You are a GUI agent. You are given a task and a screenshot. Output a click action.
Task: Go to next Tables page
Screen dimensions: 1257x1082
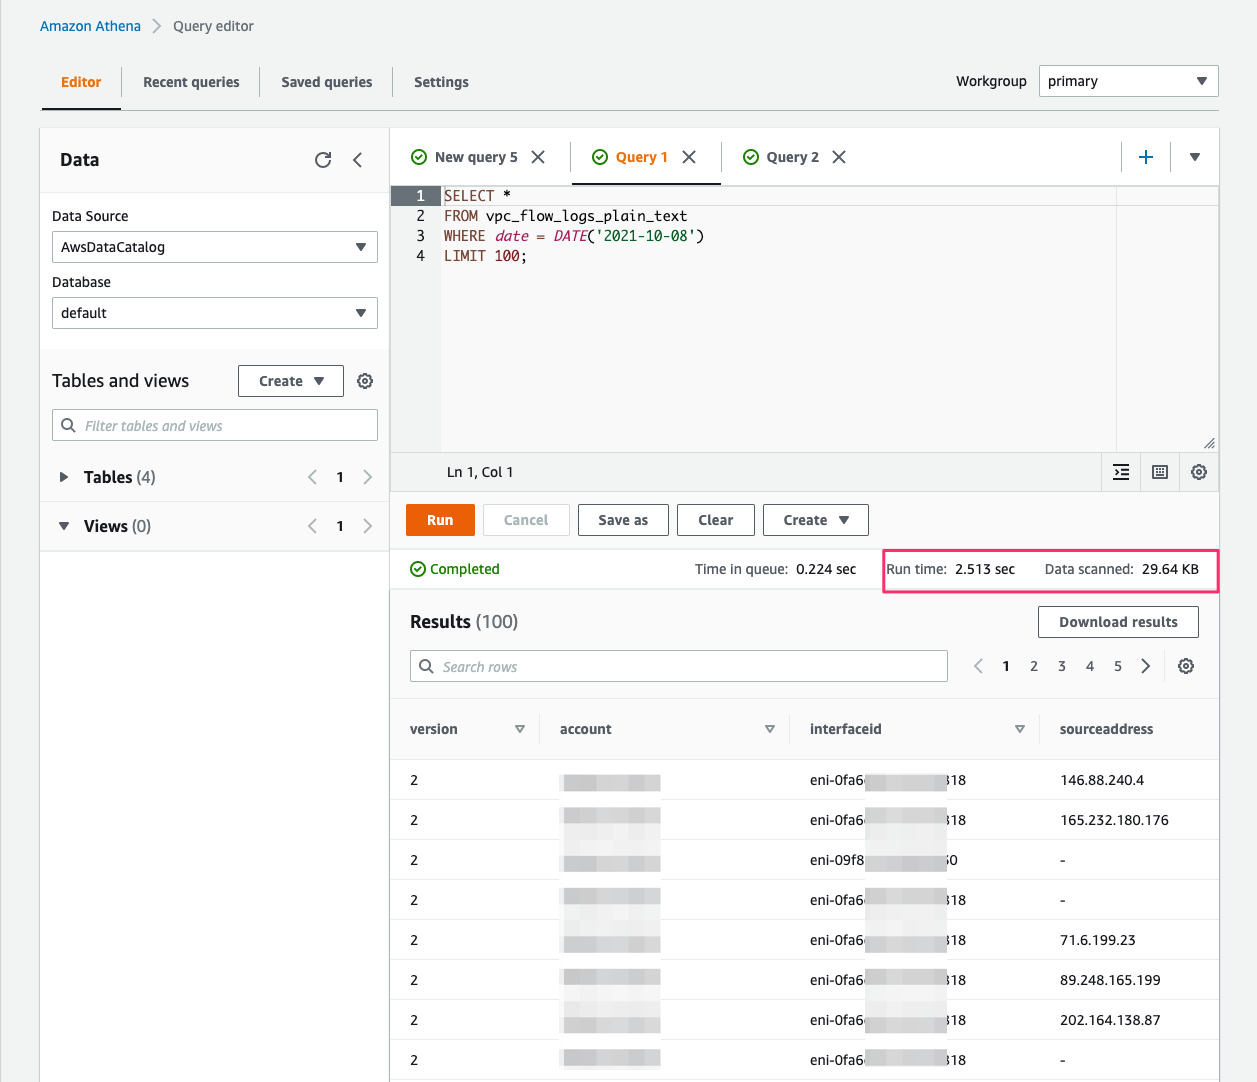pos(368,477)
